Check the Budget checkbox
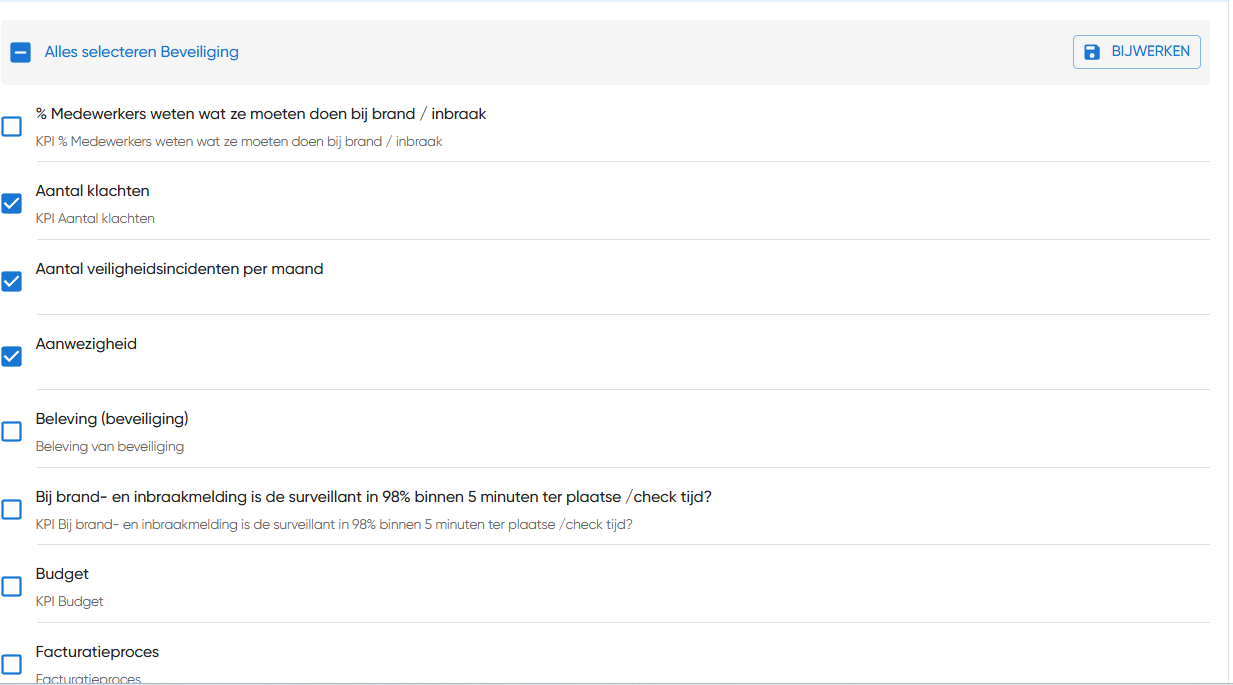Image resolution: width=1233 pixels, height=685 pixels. (12, 586)
